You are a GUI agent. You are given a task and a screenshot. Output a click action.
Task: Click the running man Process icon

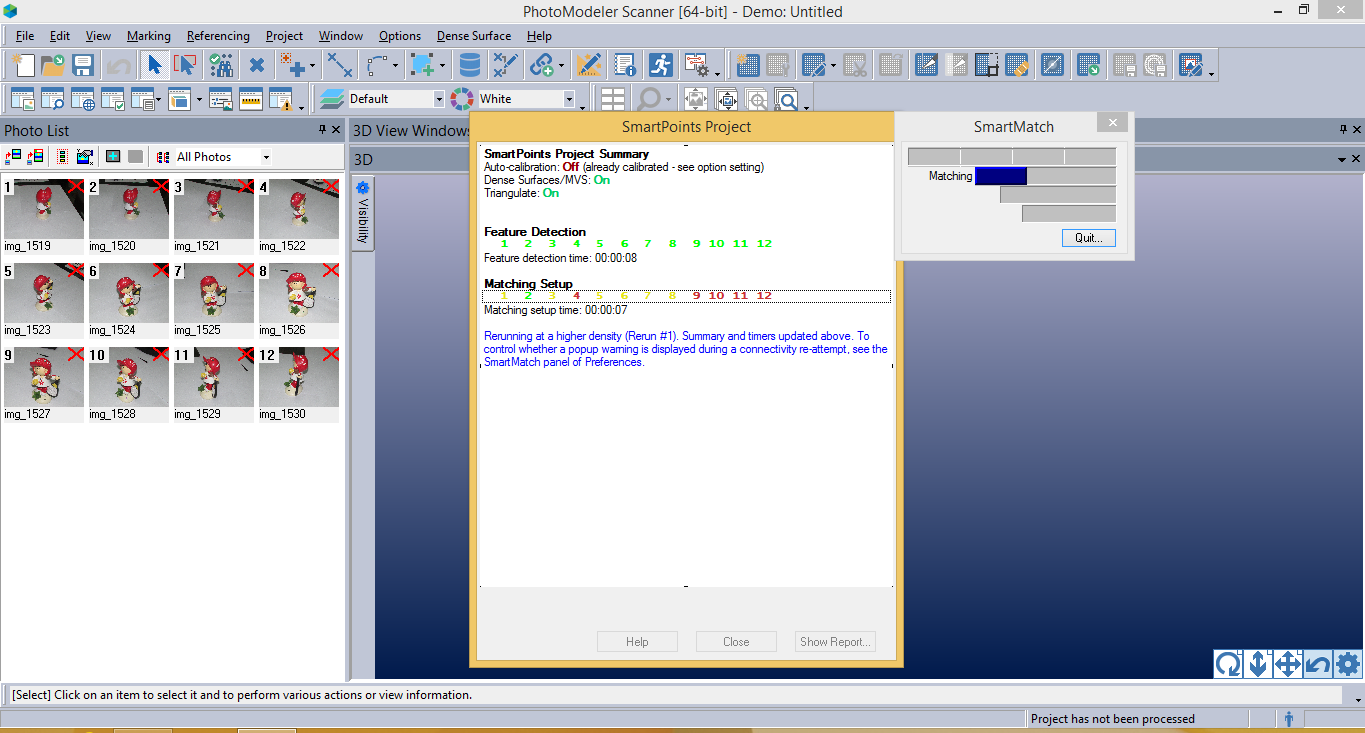660,66
